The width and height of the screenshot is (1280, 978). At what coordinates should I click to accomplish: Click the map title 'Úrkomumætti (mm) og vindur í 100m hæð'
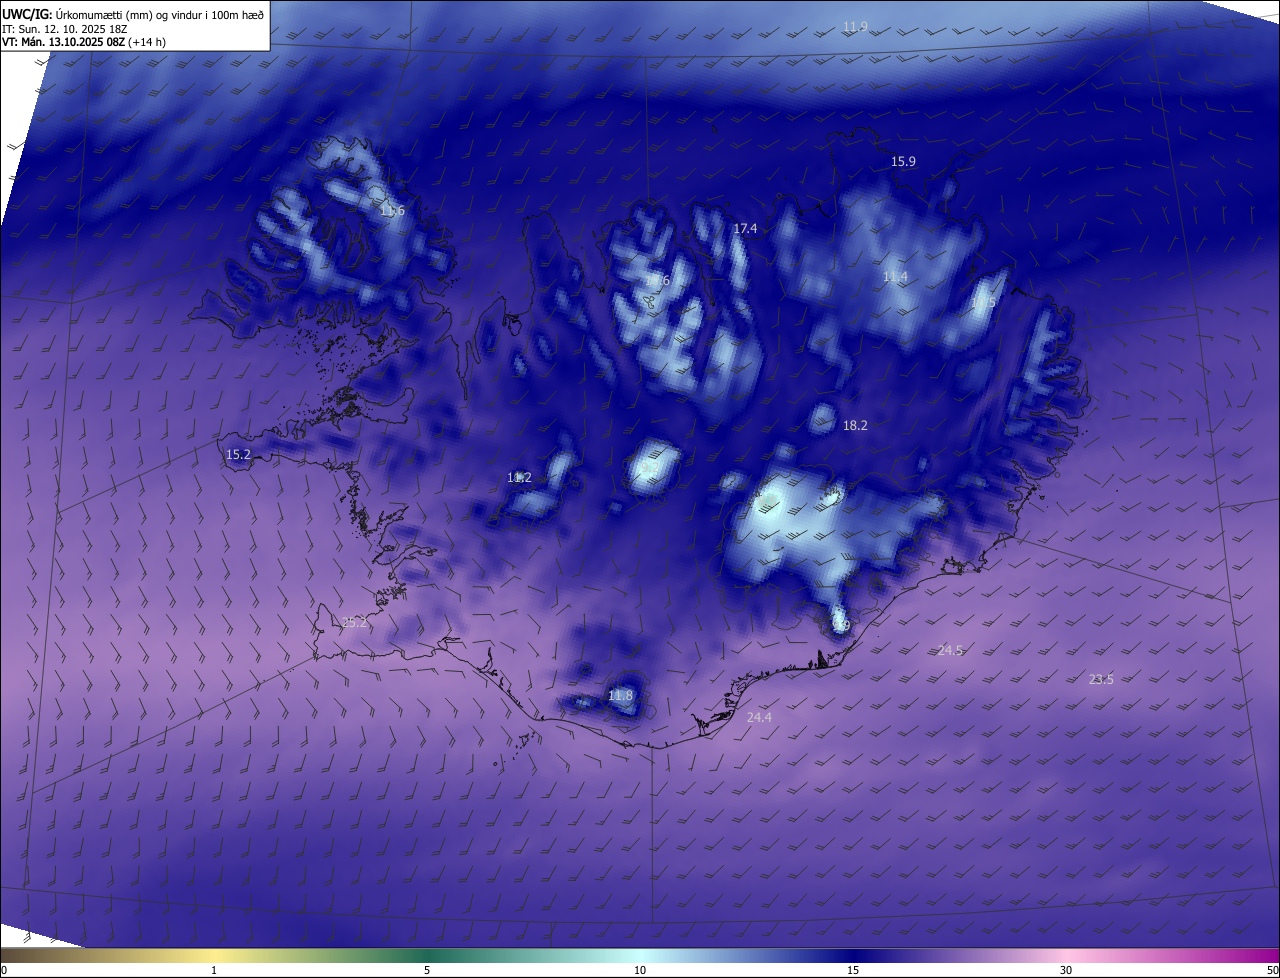tap(159, 14)
